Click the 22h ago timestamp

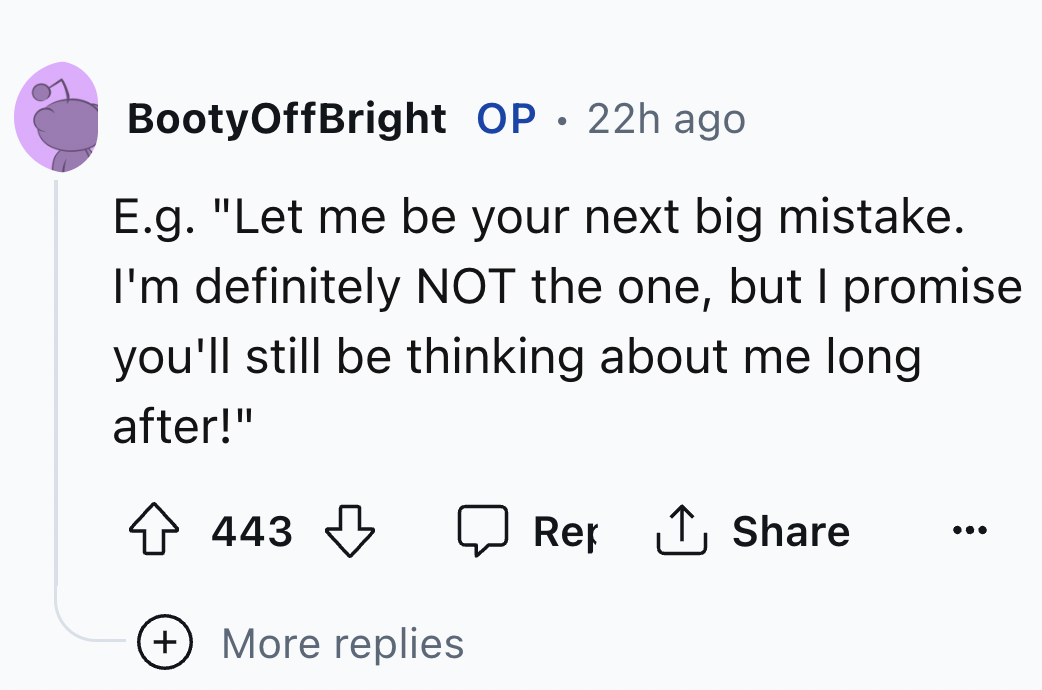coord(666,120)
